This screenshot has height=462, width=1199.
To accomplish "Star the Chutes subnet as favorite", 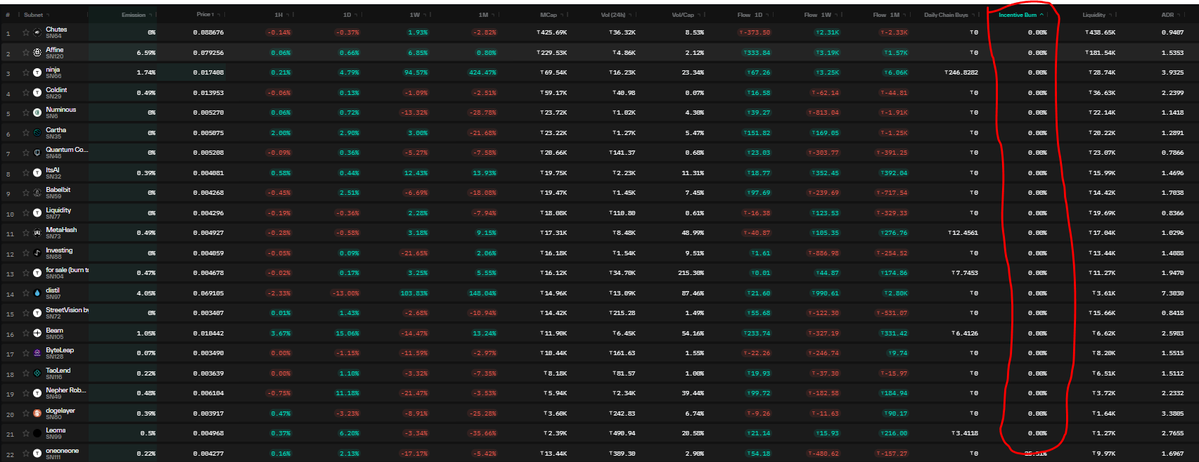I will point(26,32).
